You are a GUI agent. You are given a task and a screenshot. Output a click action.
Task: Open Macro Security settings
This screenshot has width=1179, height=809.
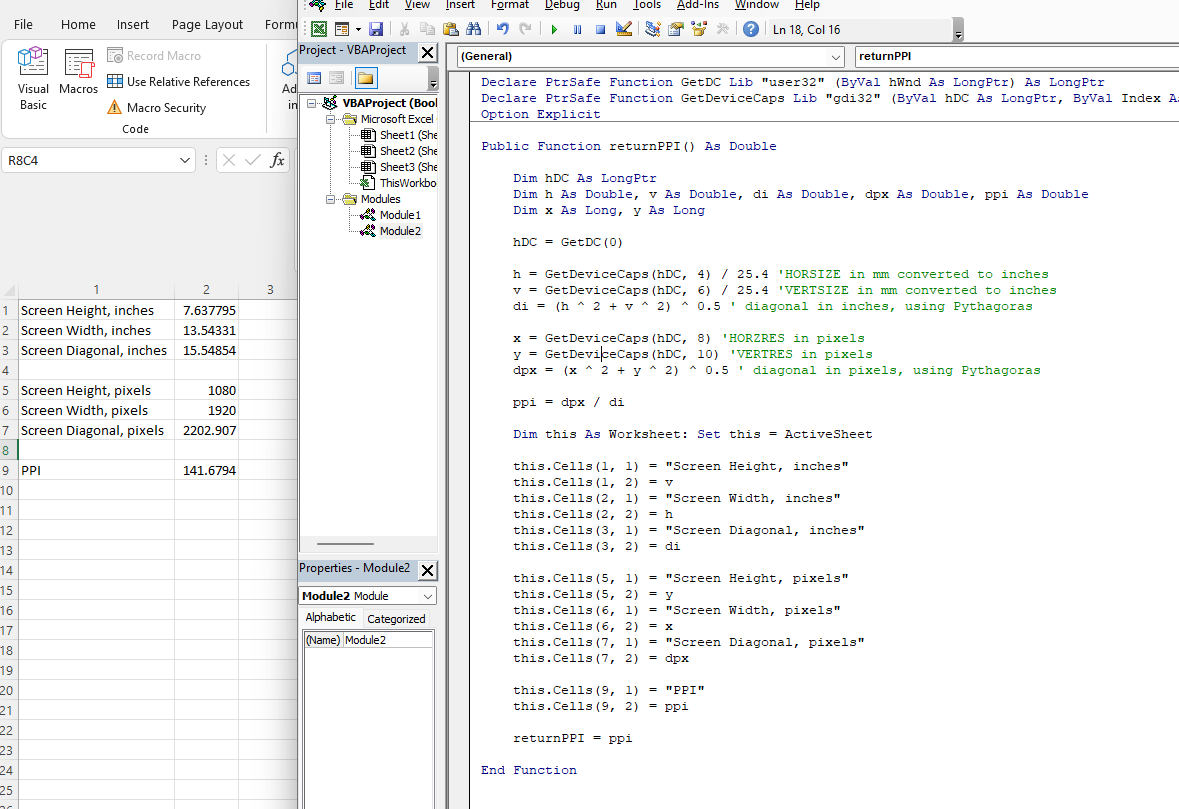(x=156, y=108)
